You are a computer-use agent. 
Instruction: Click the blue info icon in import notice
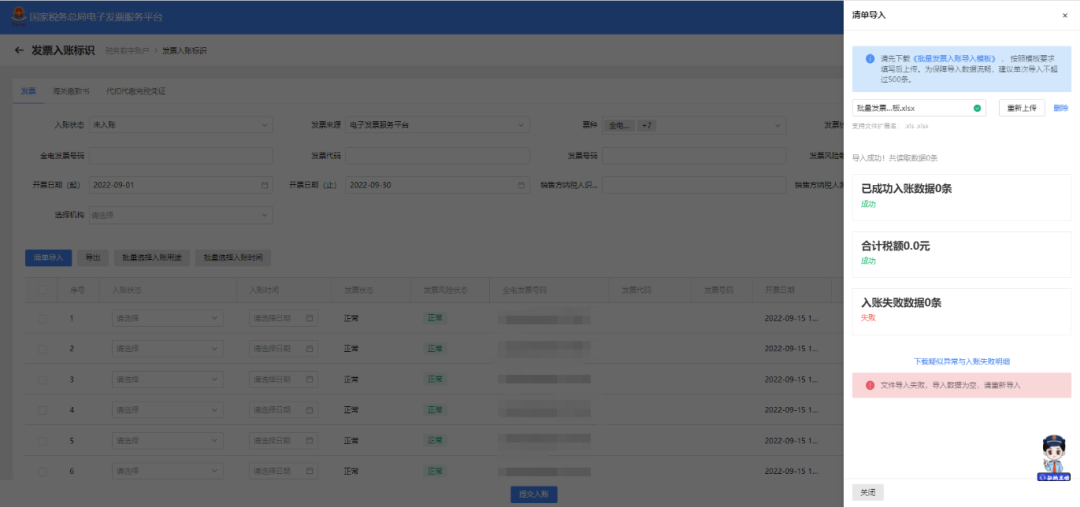(869, 58)
